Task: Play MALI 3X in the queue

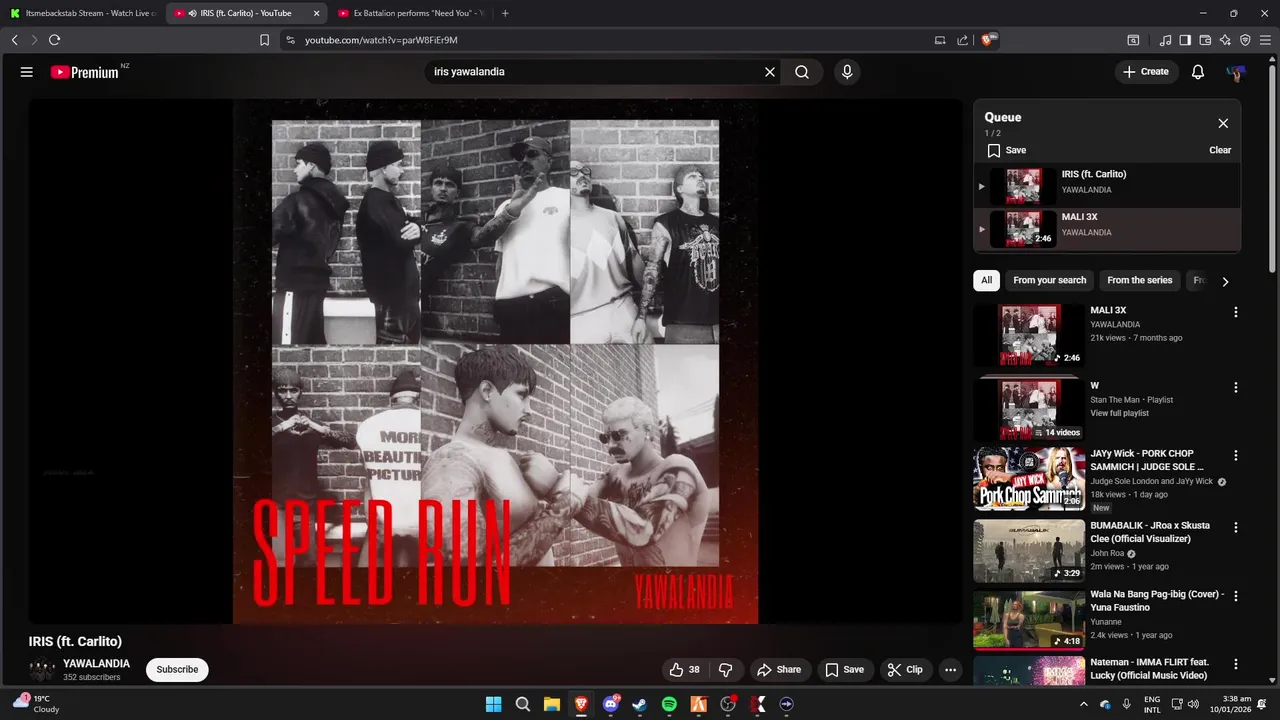Action: [x=1107, y=229]
